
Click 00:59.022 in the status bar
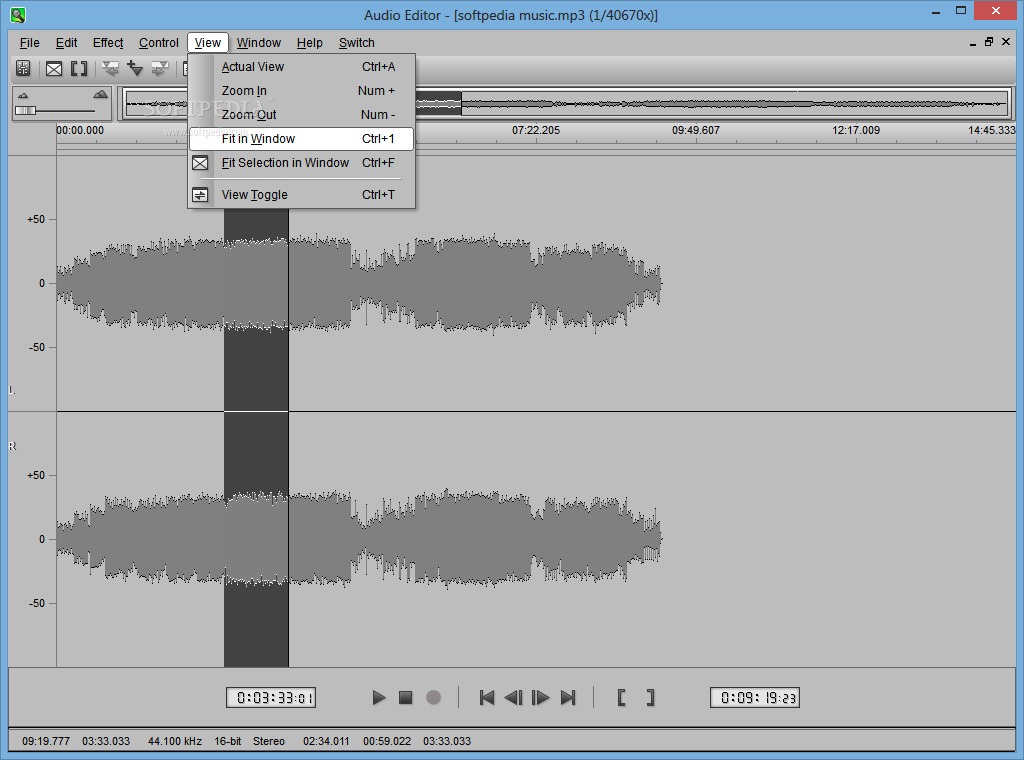(387, 741)
